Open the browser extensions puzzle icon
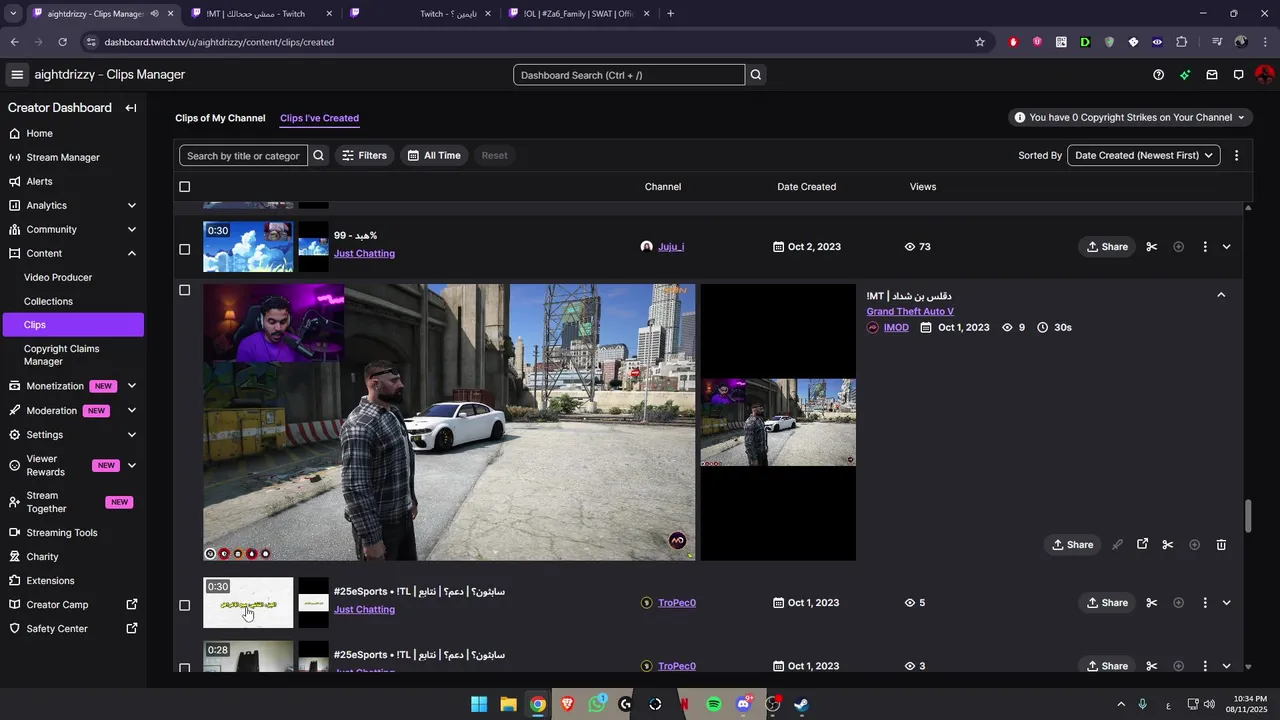Viewport: 1280px width, 720px height. 1182,42
